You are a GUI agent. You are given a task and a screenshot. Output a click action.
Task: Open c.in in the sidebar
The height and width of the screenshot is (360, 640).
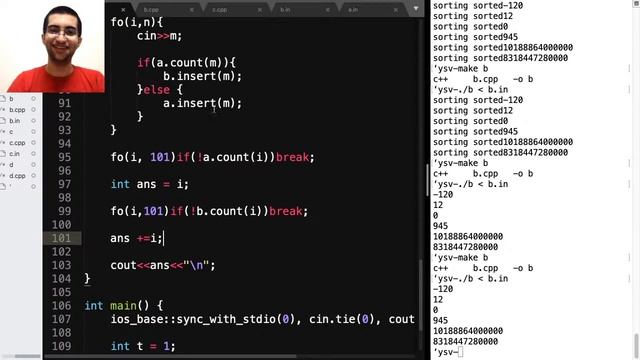click(x=14, y=154)
